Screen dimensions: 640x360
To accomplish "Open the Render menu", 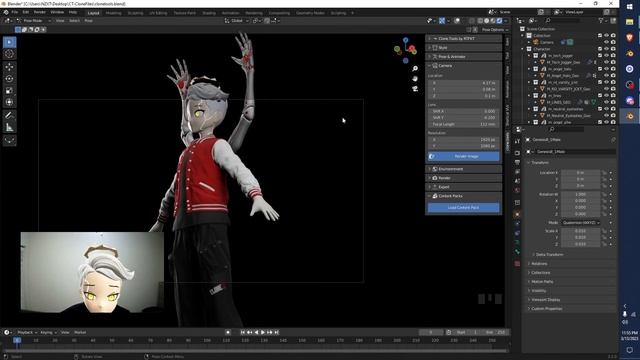I will (40, 12).
